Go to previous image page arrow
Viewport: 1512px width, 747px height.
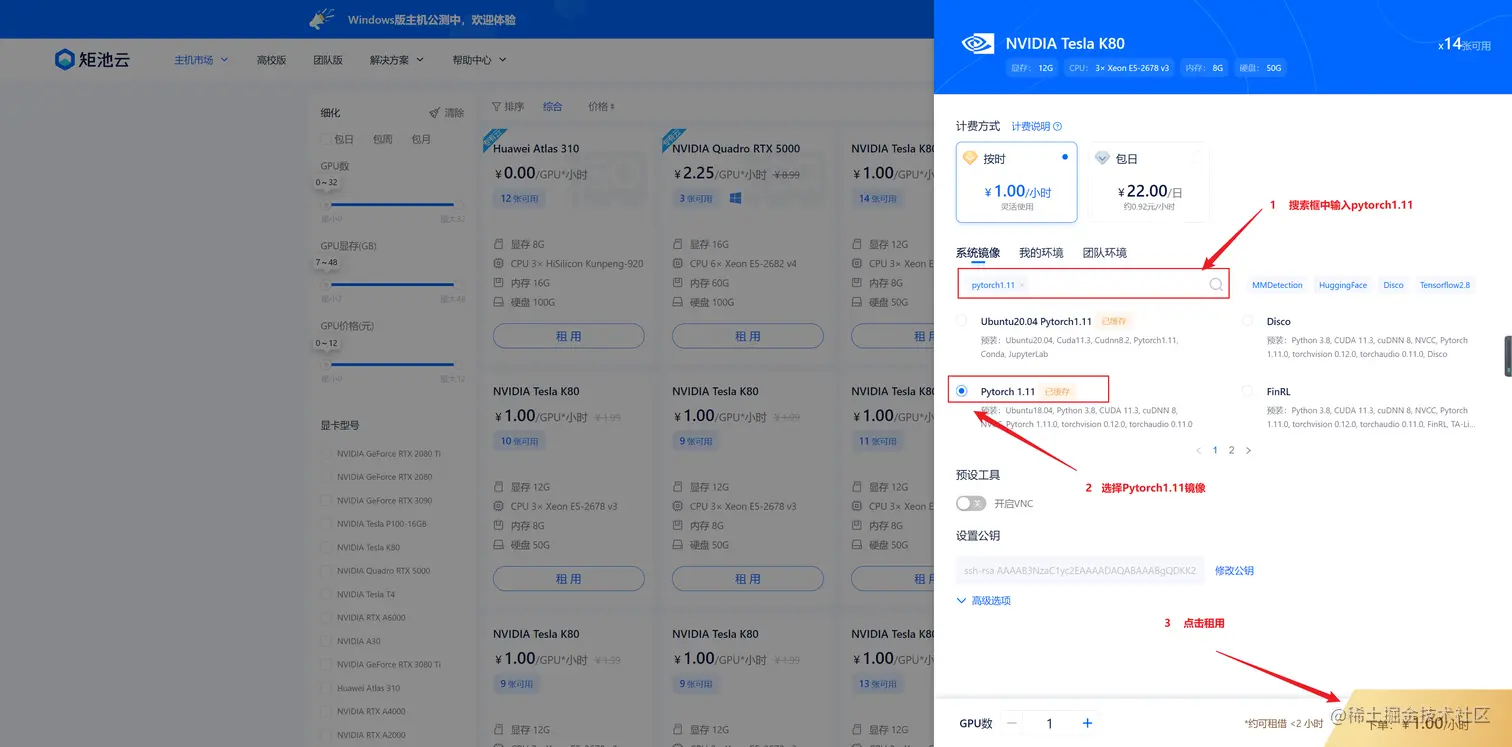click(1199, 450)
